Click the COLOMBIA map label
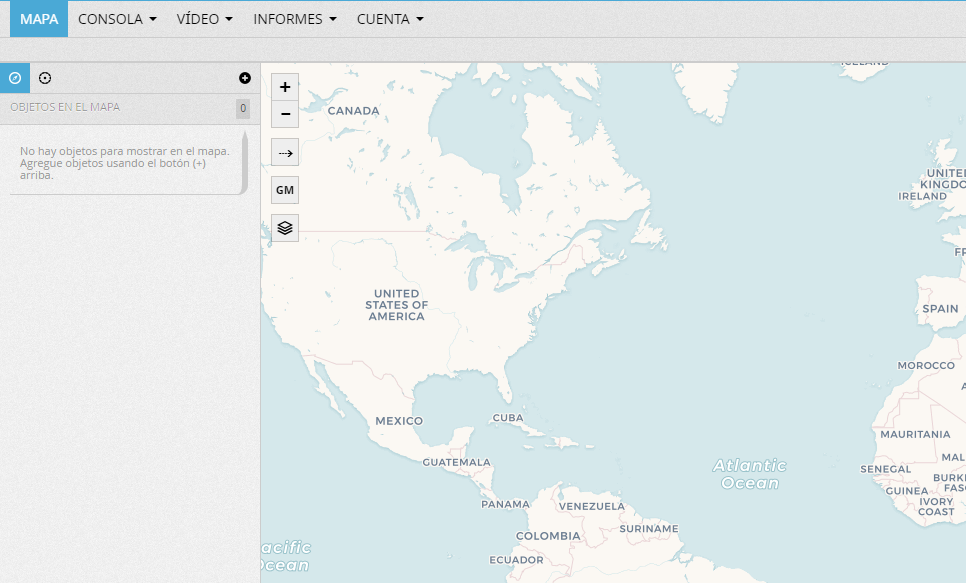Screen dimensions: 966x583 tap(548, 536)
